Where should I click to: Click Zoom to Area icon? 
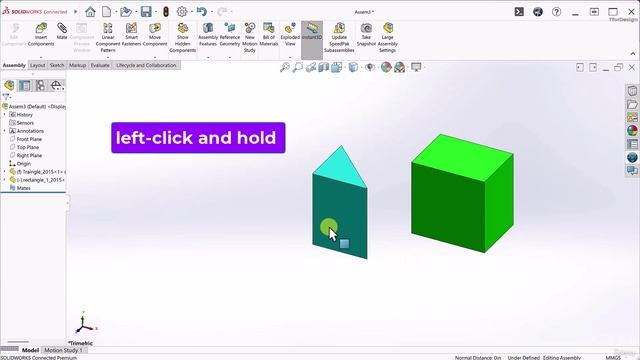pos(298,67)
